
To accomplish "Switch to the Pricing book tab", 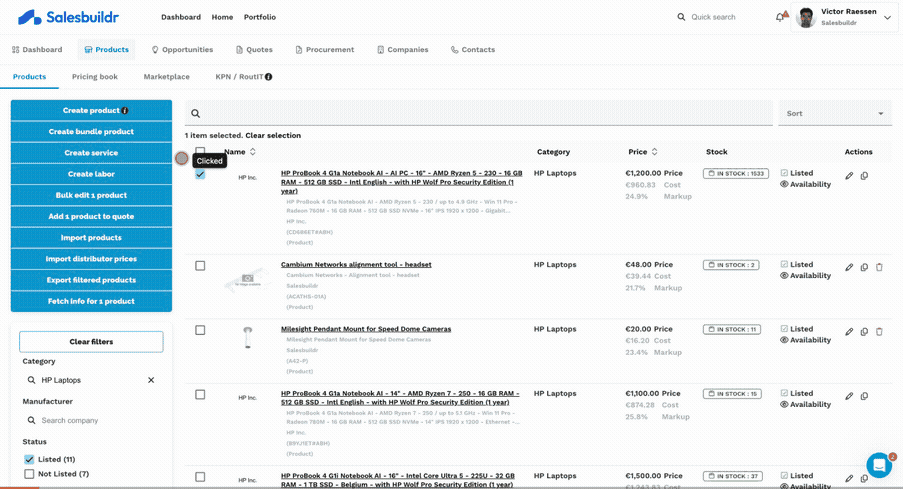I will 94,77.
